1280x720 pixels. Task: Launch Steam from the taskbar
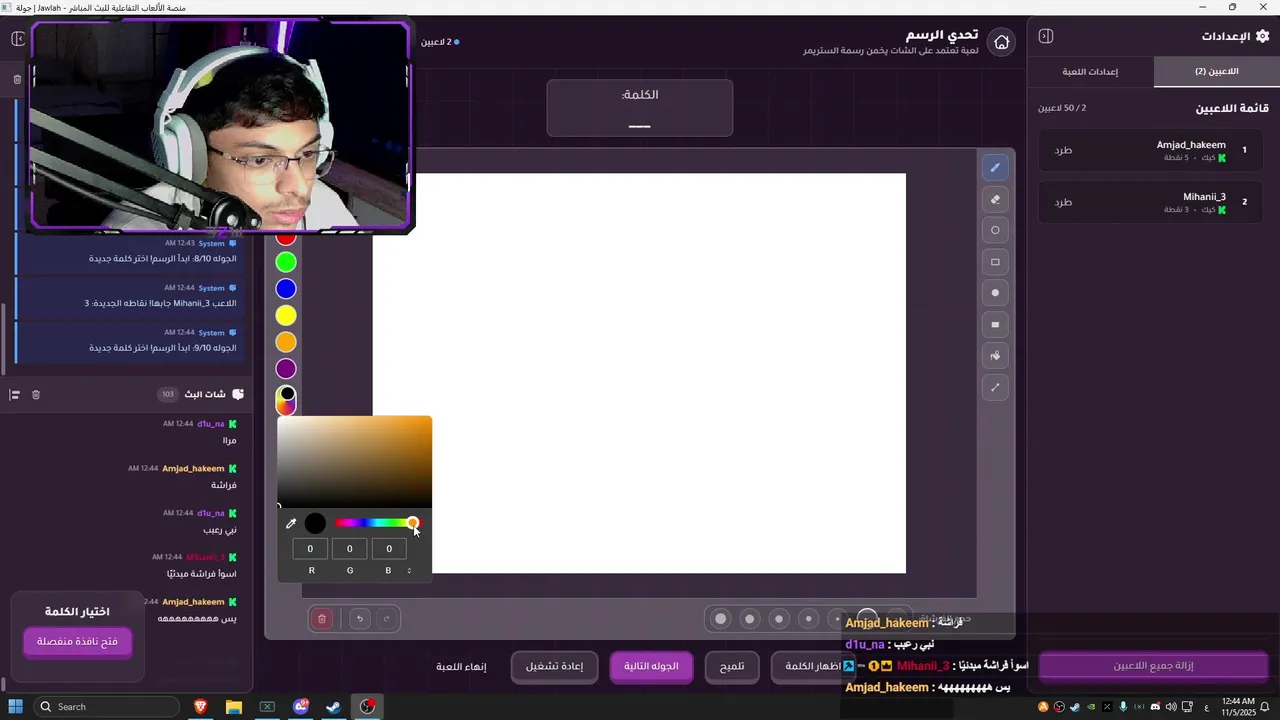coord(334,706)
